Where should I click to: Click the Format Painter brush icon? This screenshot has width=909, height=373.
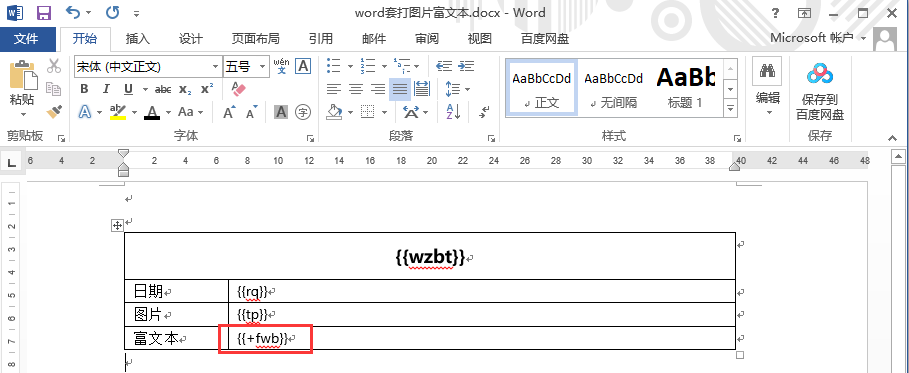[54, 111]
